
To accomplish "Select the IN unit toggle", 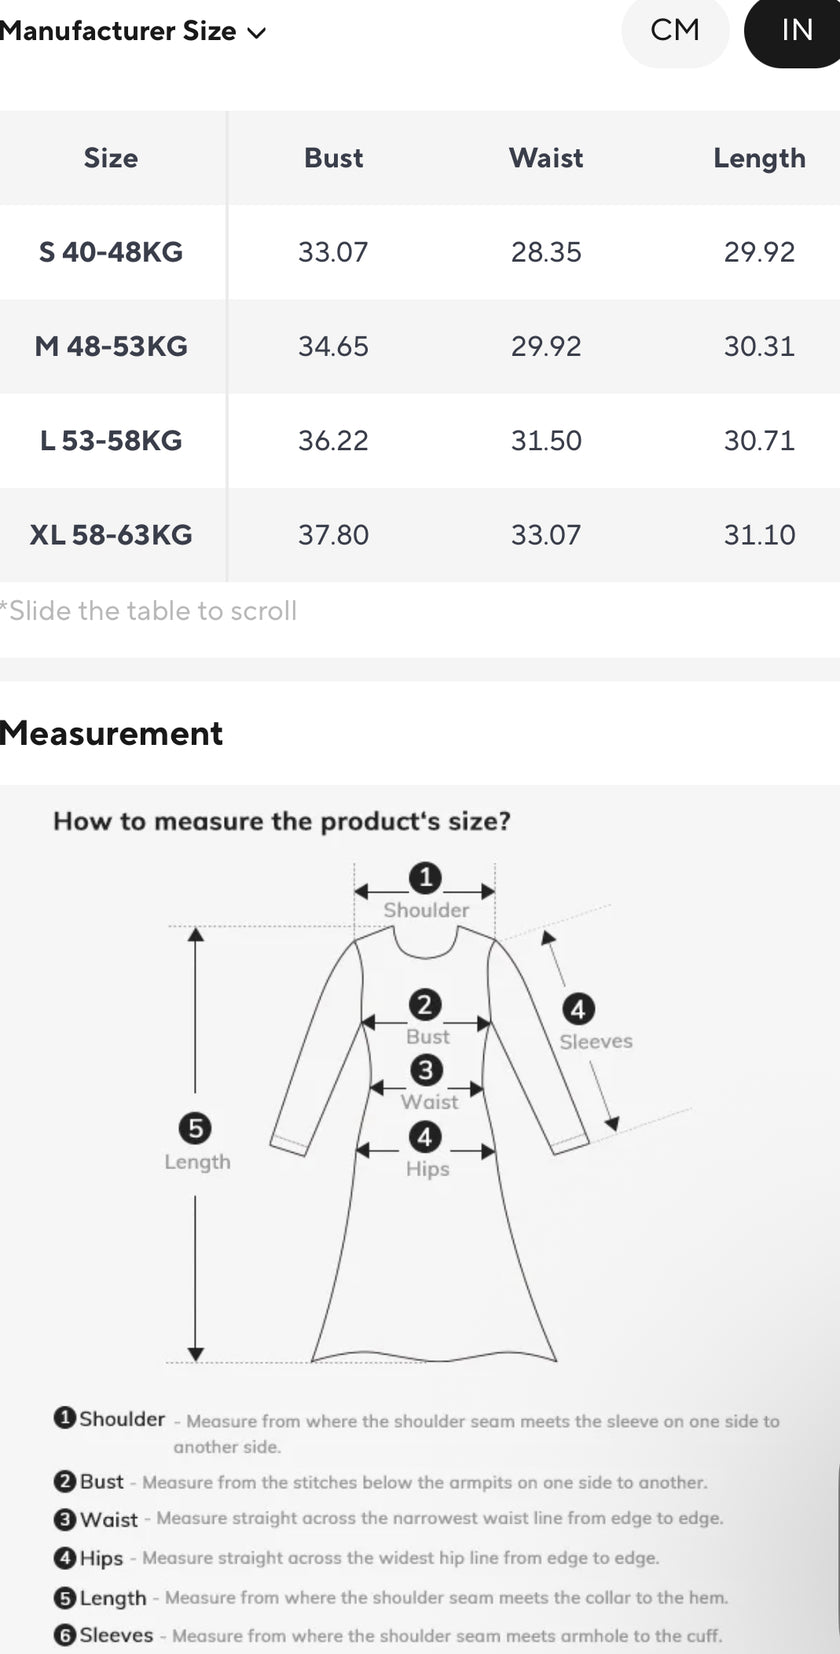I will (796, 31).
